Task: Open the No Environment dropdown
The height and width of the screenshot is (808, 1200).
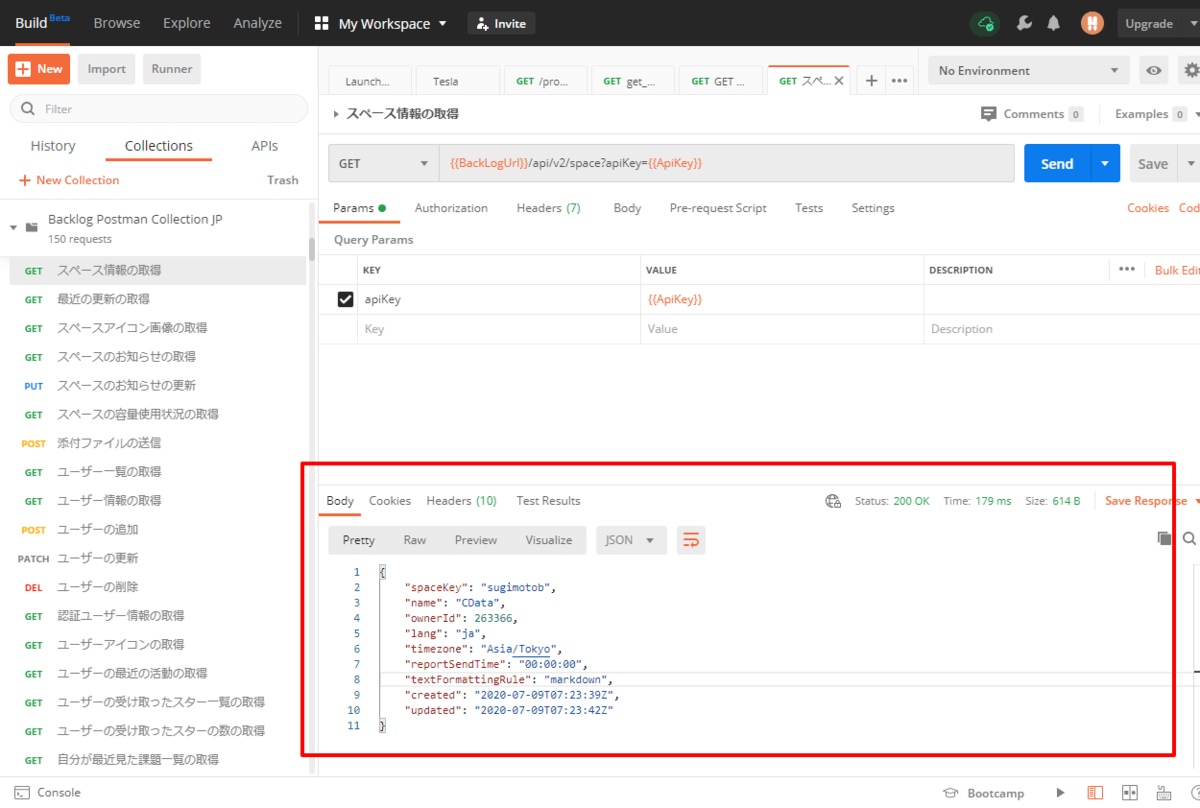Action: pos(1029,71)
